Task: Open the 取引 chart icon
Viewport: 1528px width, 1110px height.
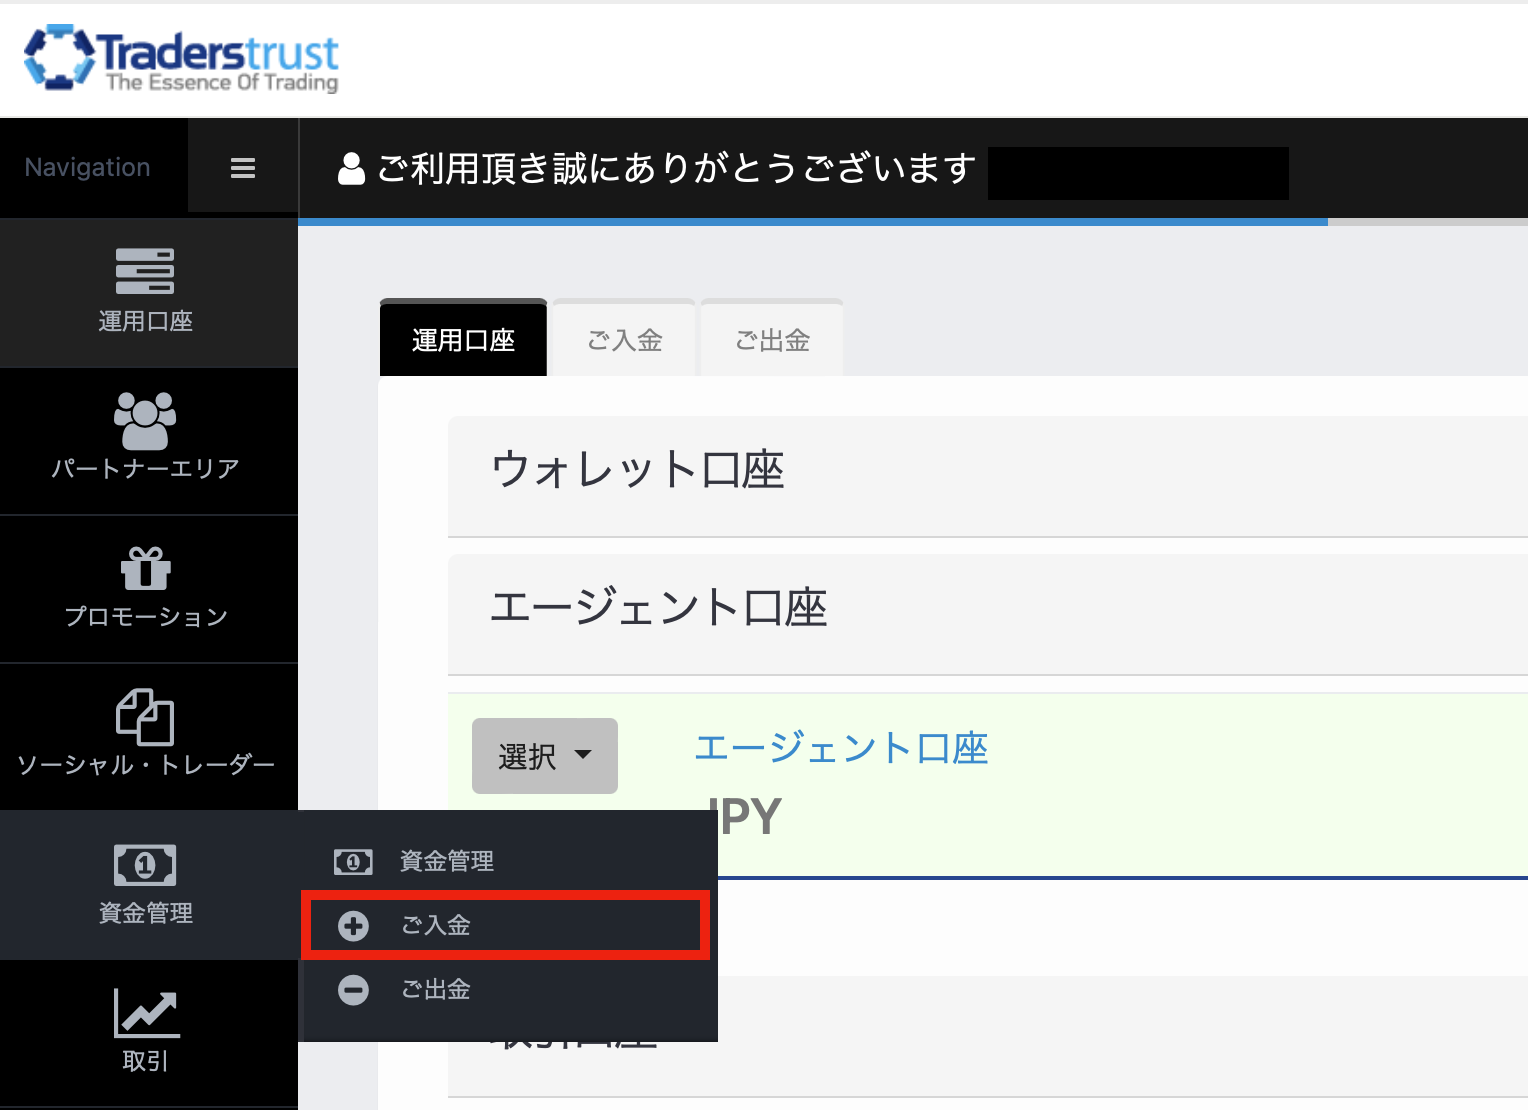Action: coord(146,1013)
